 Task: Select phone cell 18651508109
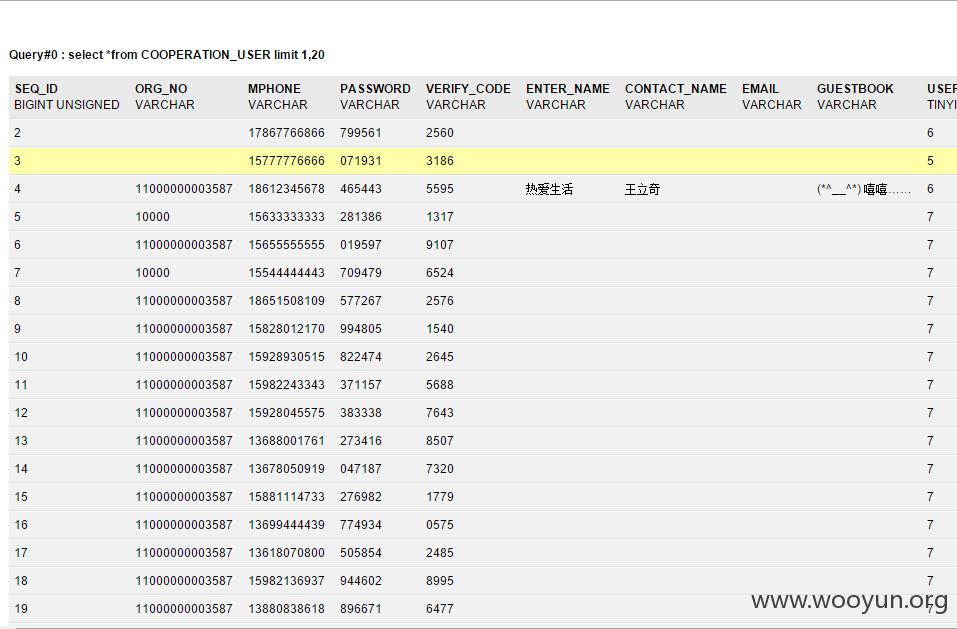click(x=286, y=301)
